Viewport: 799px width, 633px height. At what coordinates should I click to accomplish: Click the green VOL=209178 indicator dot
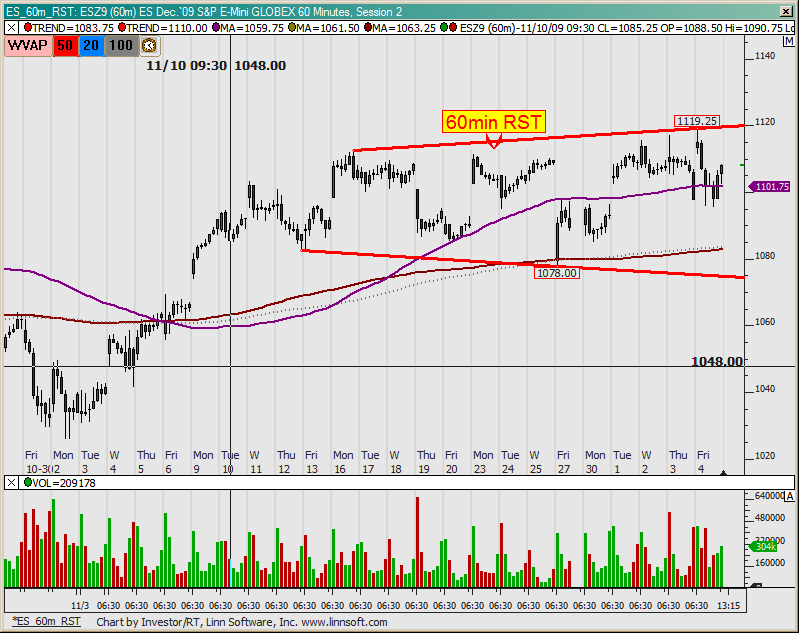(x=27, y=482)
